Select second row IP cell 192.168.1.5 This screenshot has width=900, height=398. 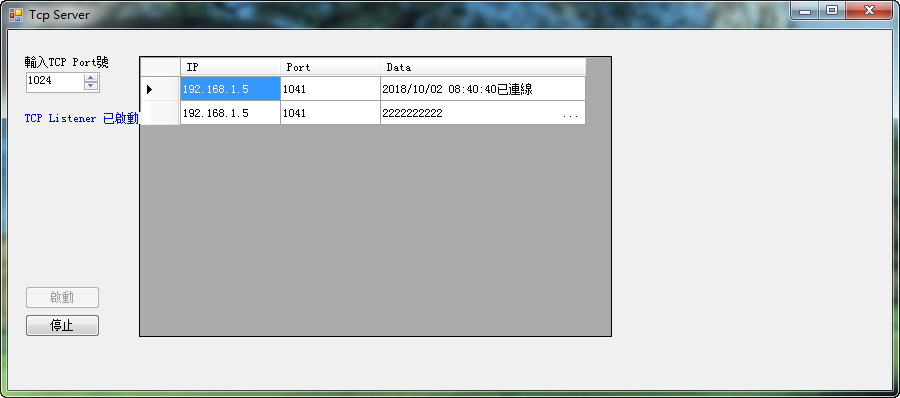[x=230, y=113]
